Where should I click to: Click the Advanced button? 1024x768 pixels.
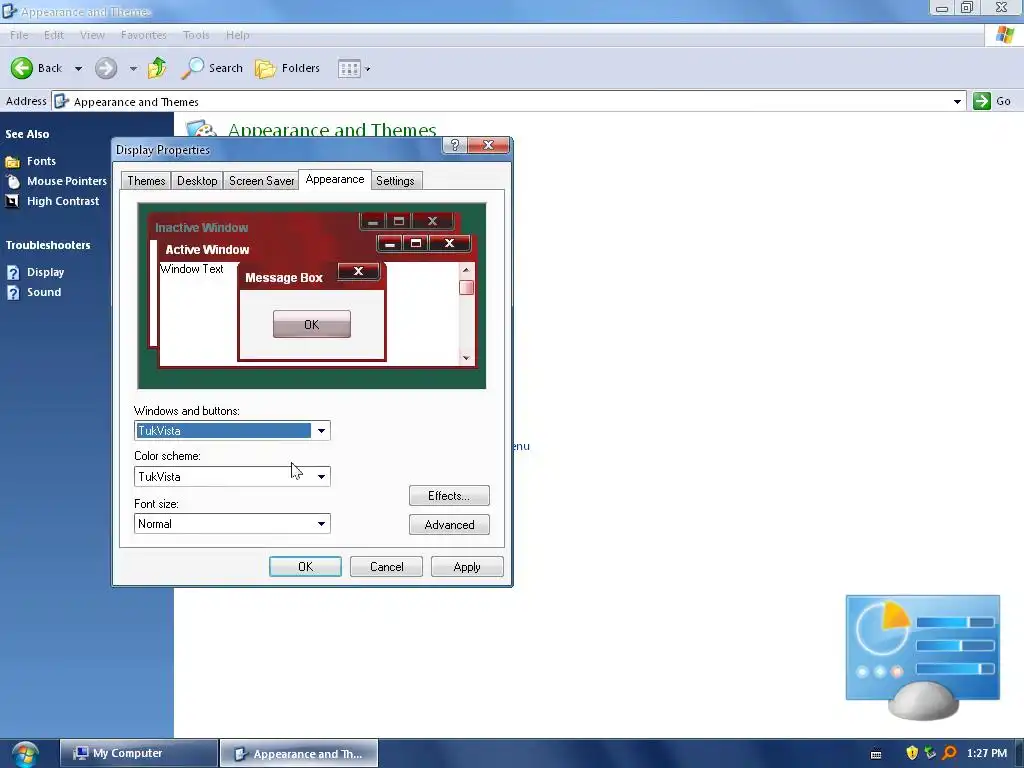point(449,525)
